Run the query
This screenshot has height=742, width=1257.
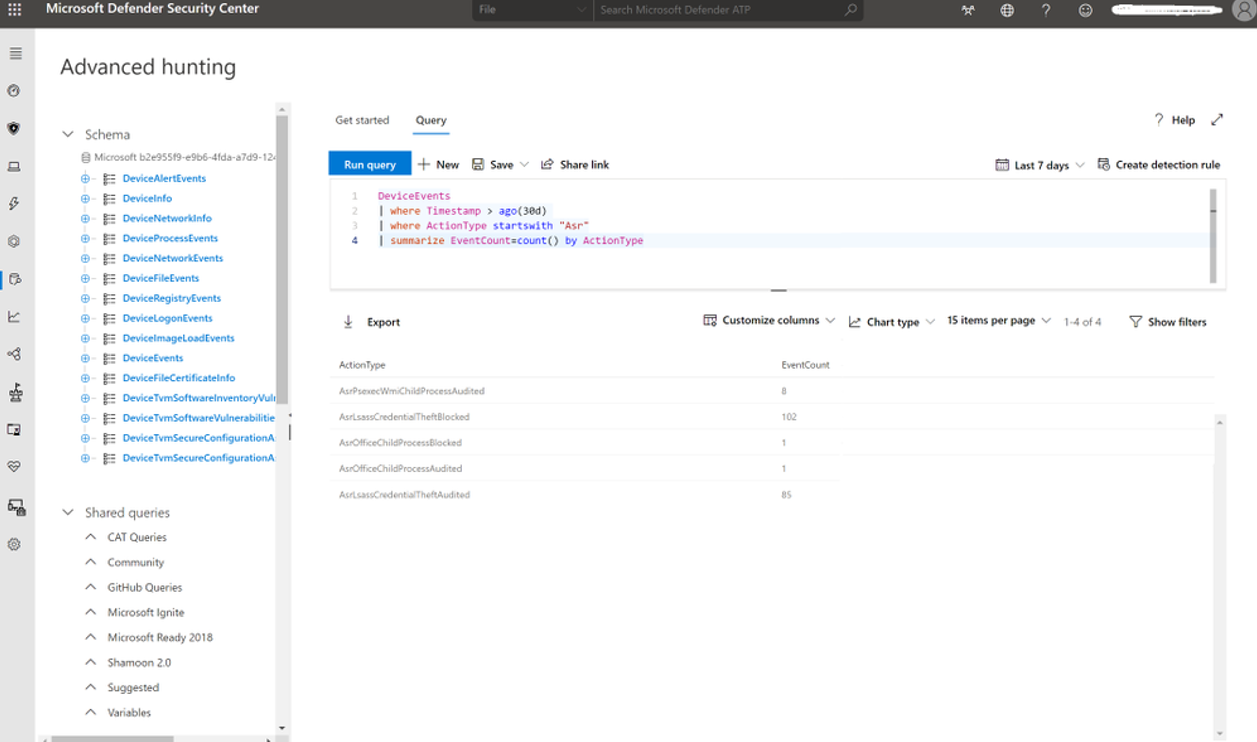click(370, 164)
